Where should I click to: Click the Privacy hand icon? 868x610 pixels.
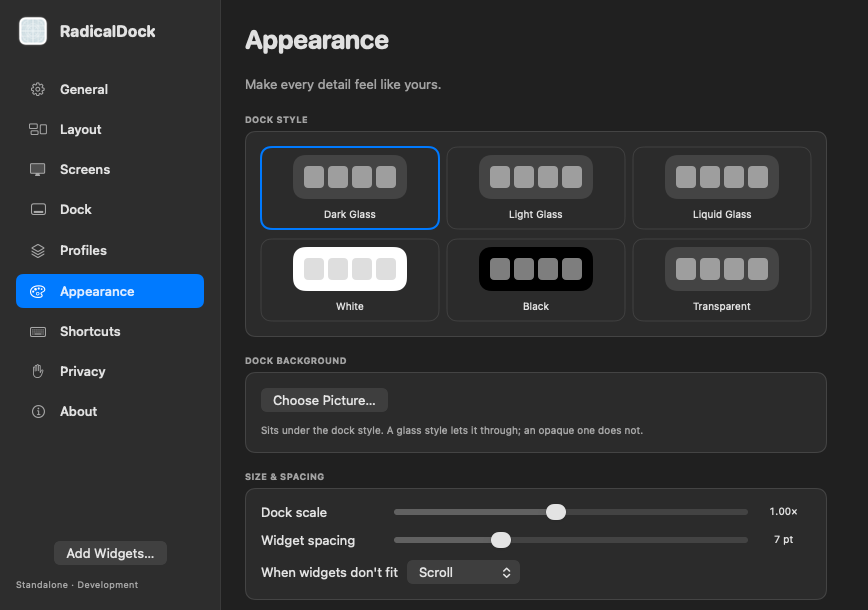(x=38, y=371)
